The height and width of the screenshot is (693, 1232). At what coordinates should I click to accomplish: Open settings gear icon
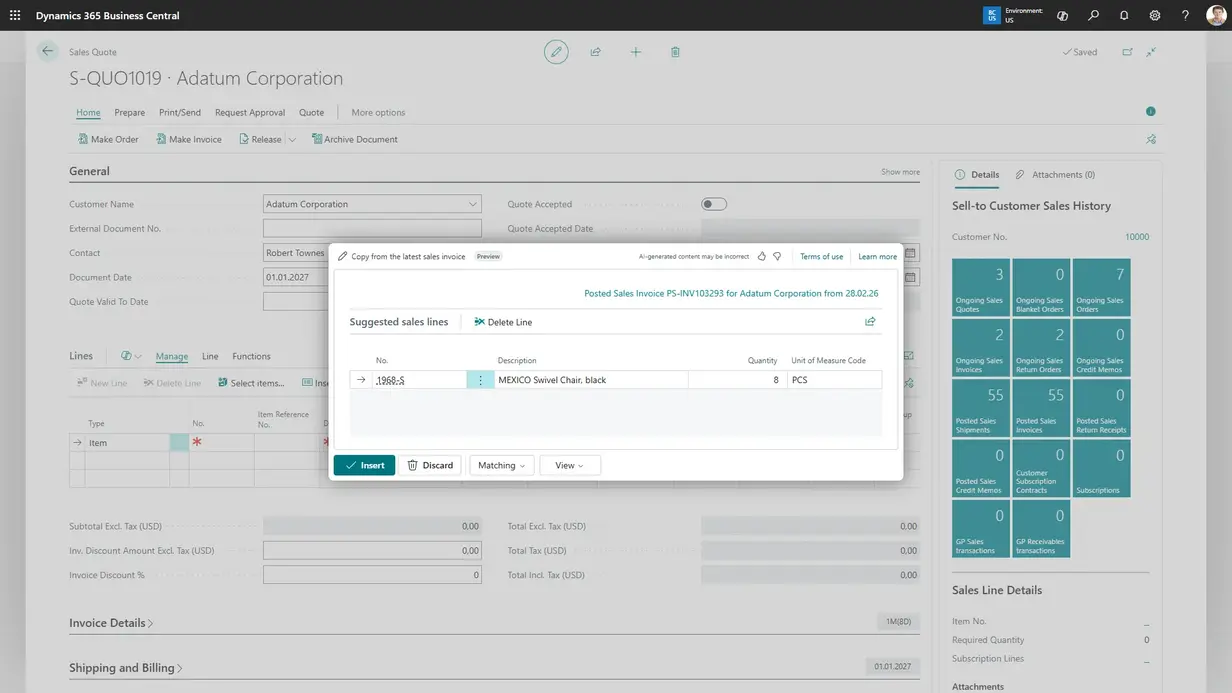click(x=1155, y=16)
